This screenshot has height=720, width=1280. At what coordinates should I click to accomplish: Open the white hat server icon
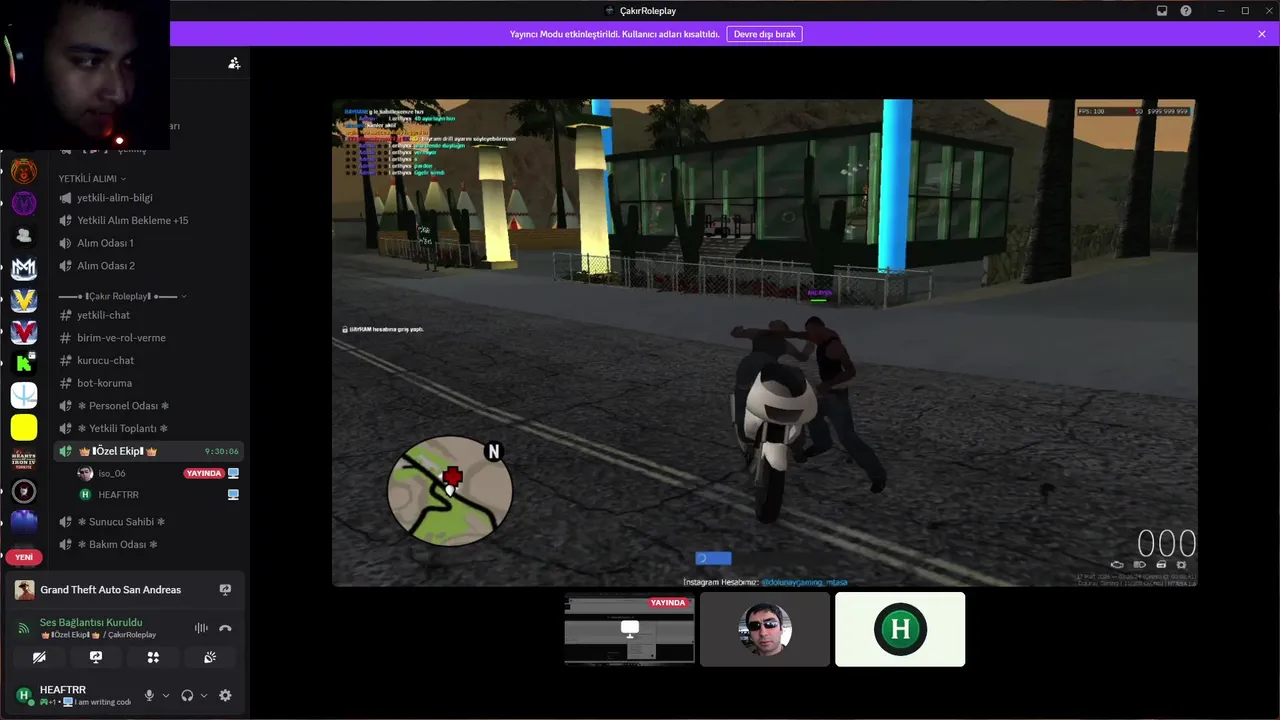[24, 236]
